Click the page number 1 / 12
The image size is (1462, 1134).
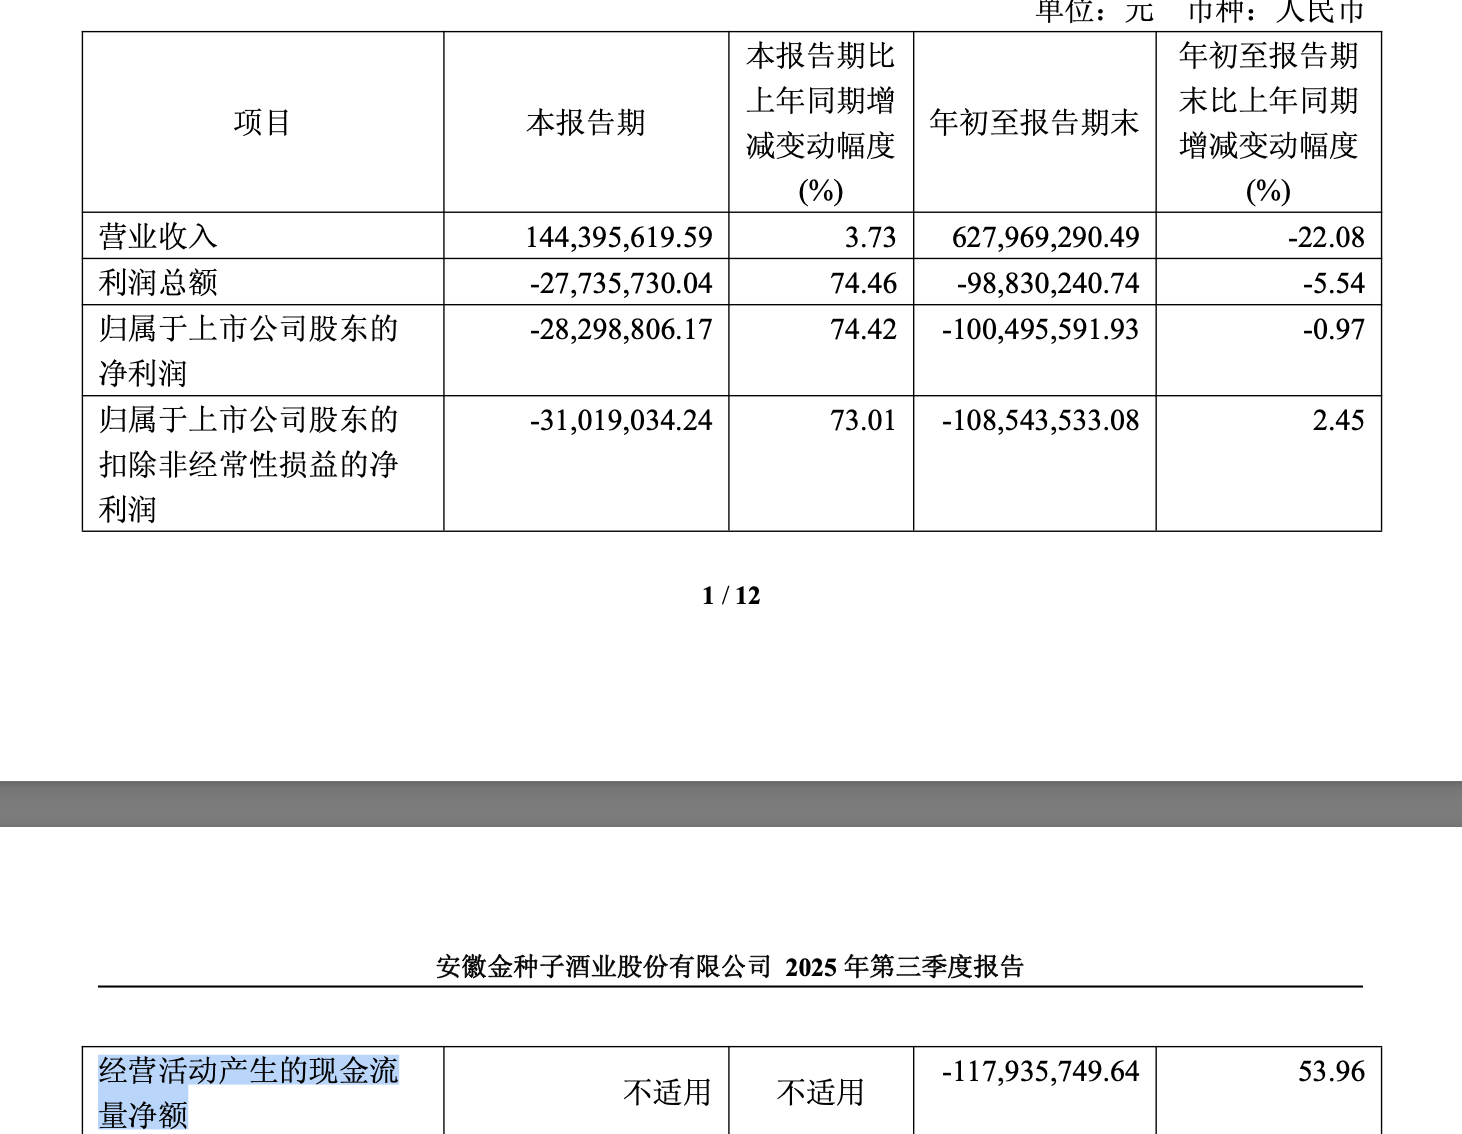tap(731, 596)
